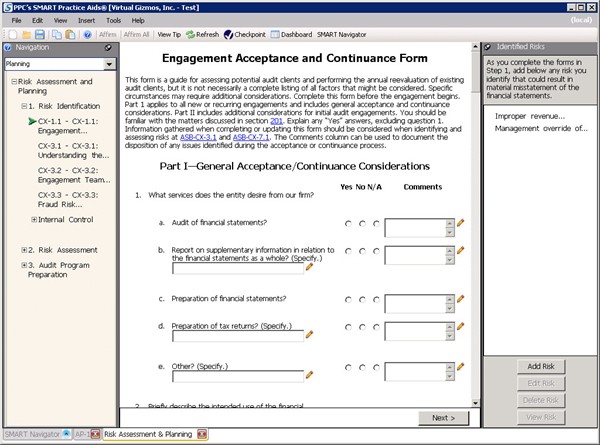Open the Insert menu
This screenshot has height=445, width=600.
(x=88, y=19)
